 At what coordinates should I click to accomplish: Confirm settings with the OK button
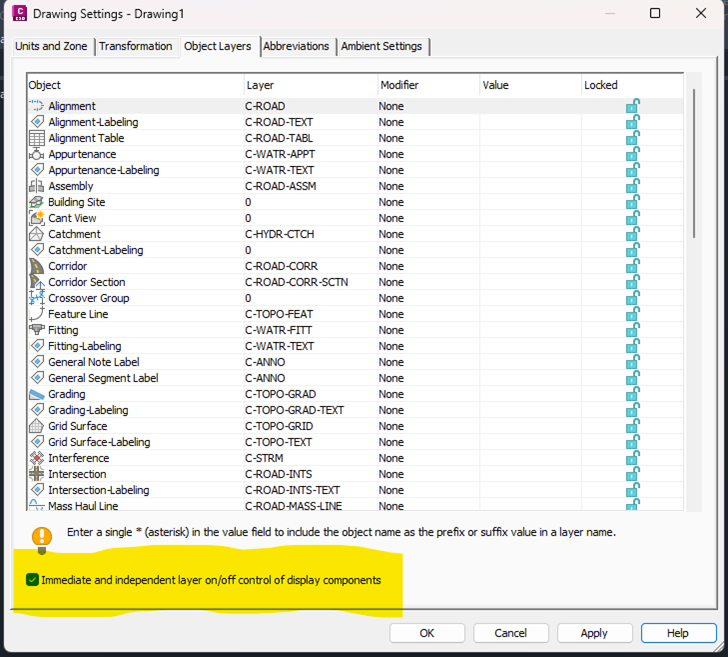(x=427, y=633)
